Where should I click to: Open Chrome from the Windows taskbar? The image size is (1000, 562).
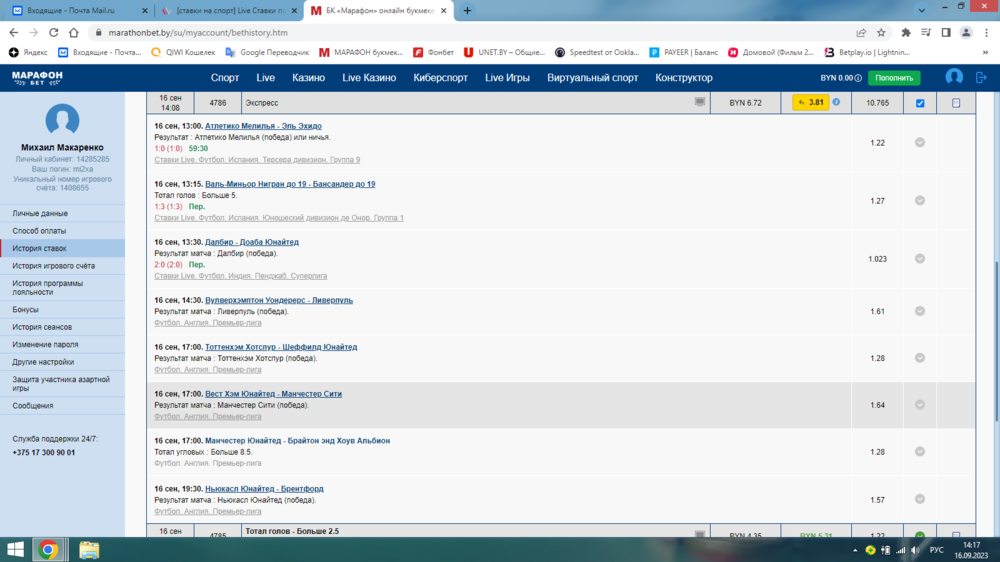click(x=48, y=549)
